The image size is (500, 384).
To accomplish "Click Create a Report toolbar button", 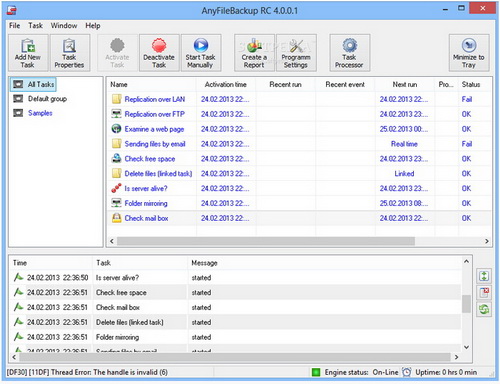I will coord(254,53).
